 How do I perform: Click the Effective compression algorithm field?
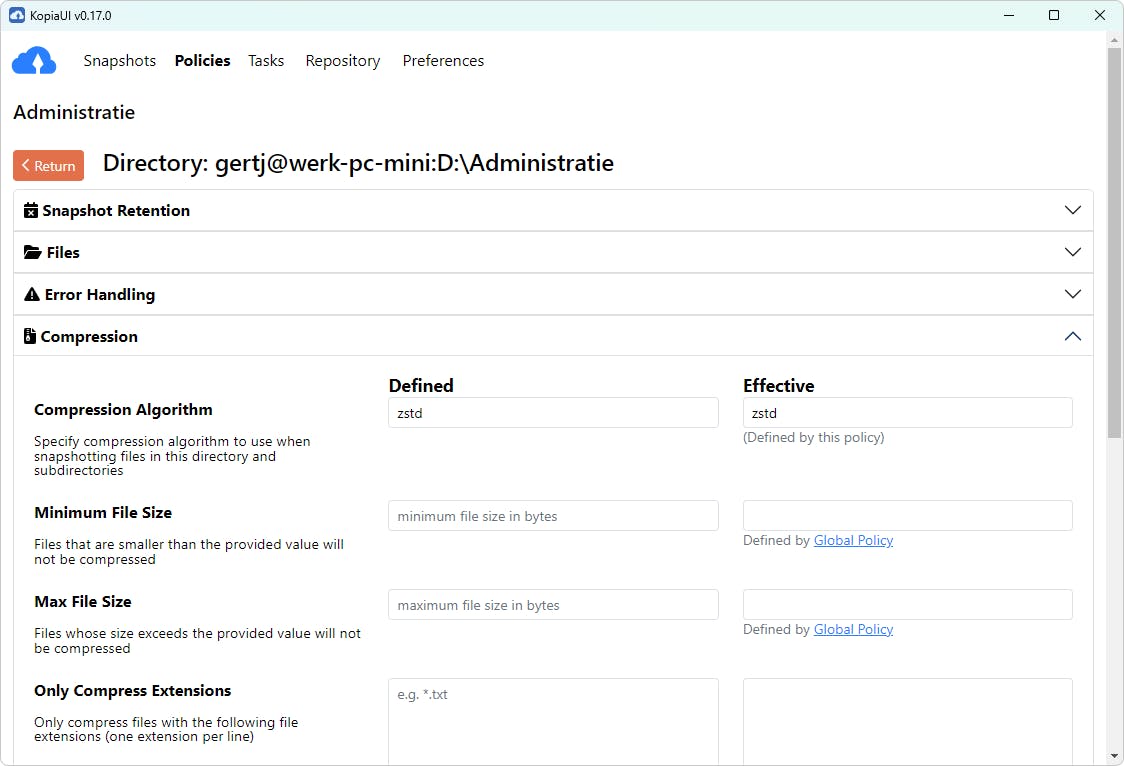coord(908,413)
